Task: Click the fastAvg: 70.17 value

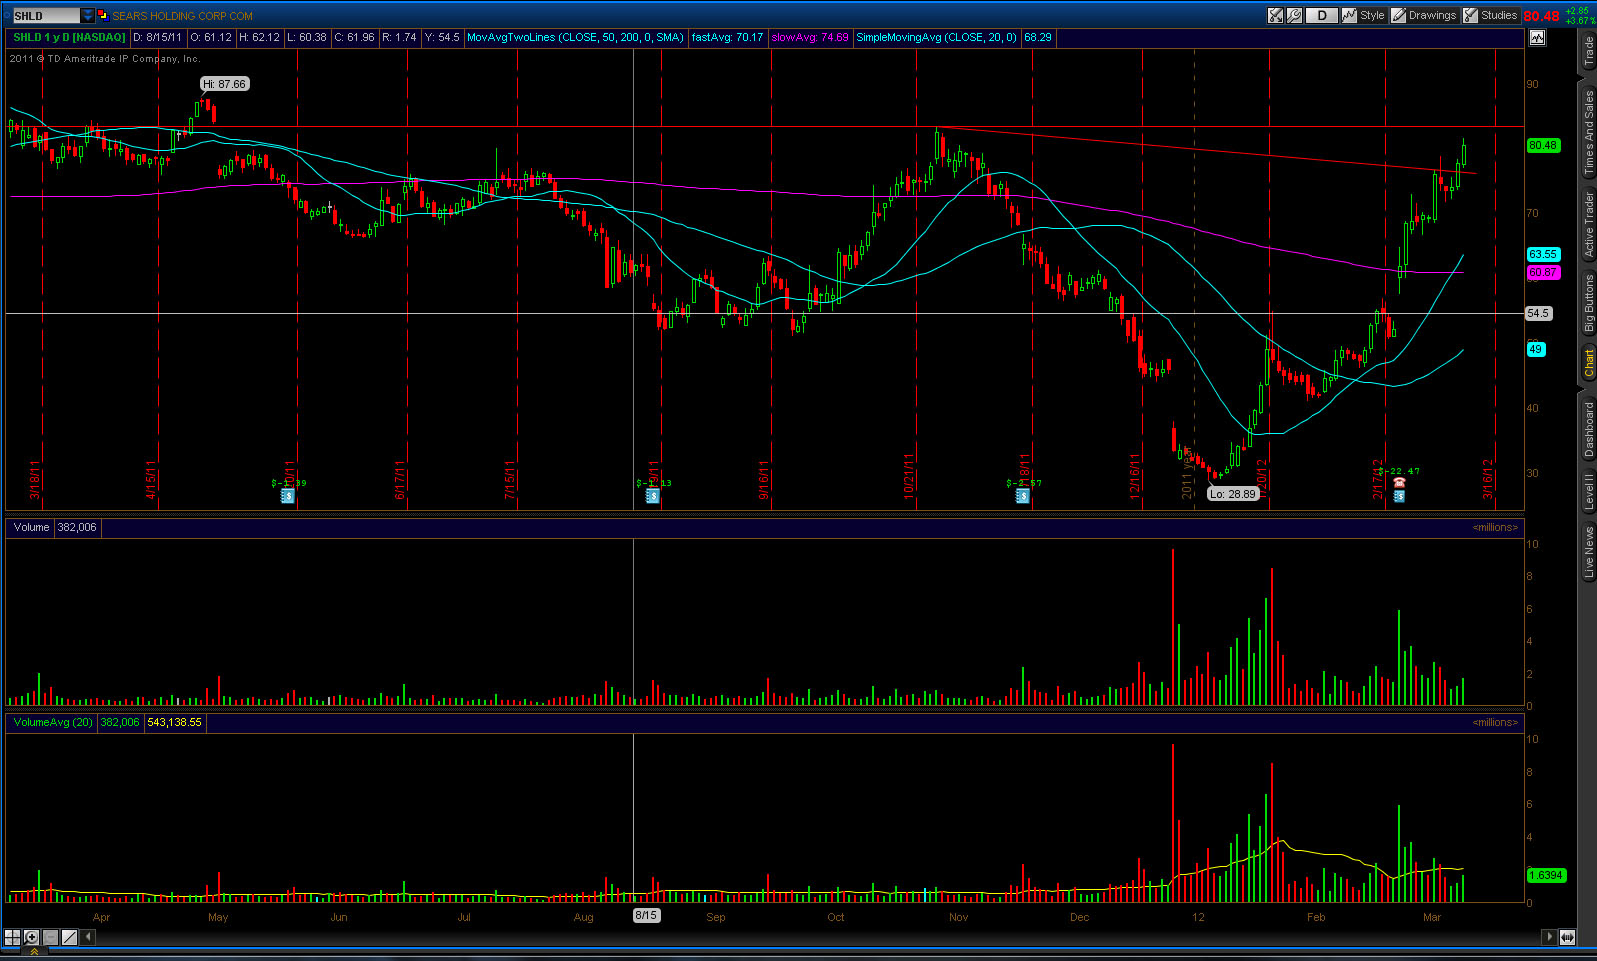Action: [727, 37]
